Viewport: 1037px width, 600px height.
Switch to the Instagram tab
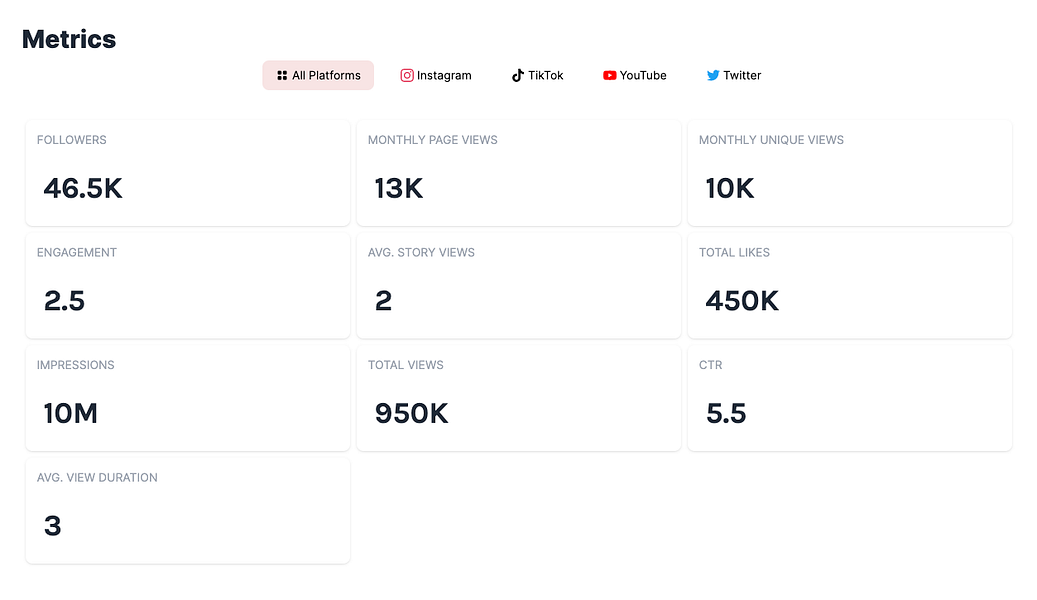(x=436, y=75)
